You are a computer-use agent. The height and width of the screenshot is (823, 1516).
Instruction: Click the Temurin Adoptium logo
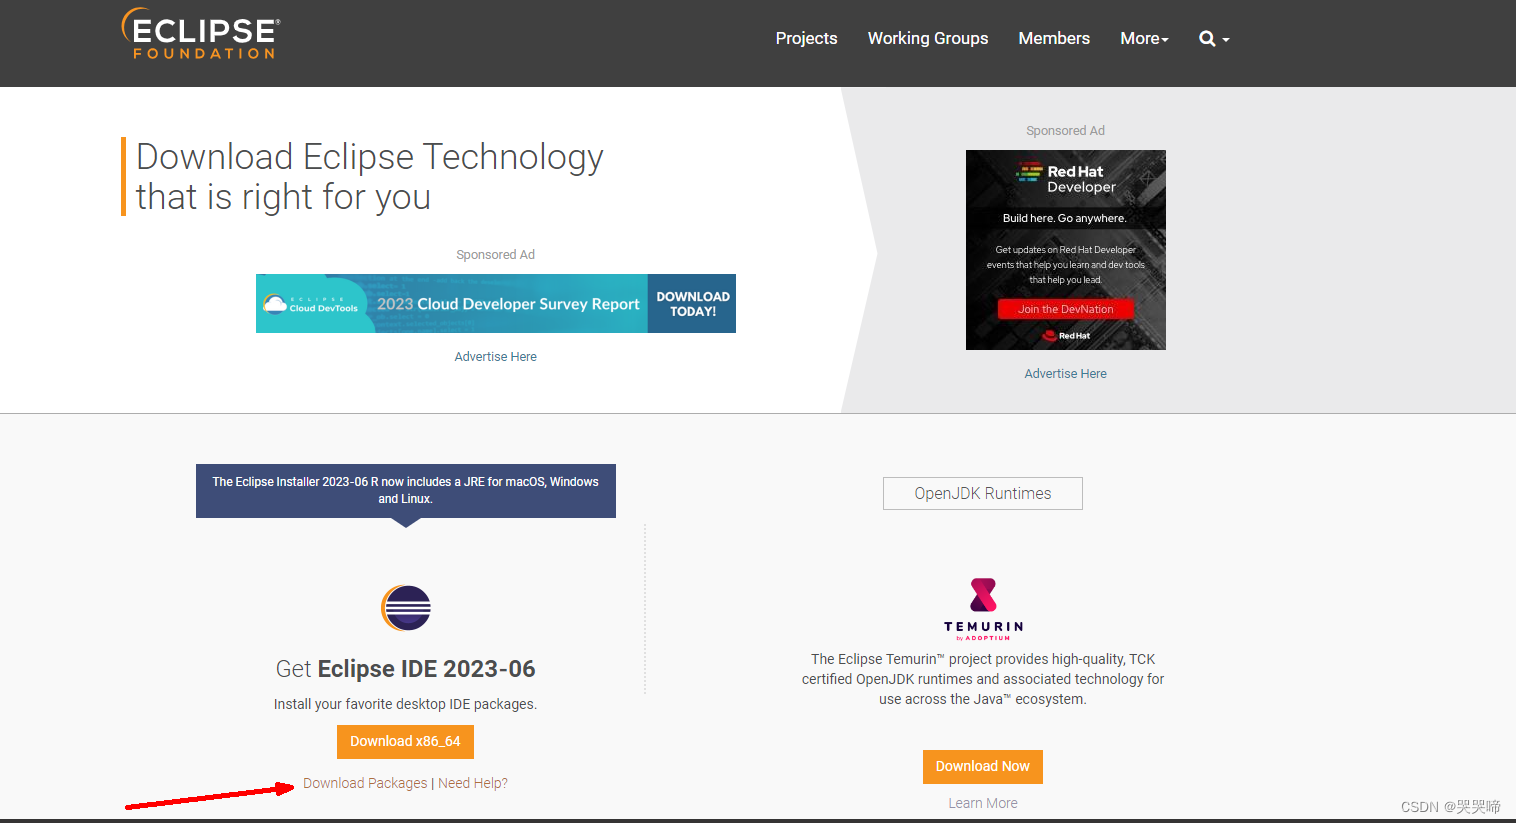tap(983, 608)
